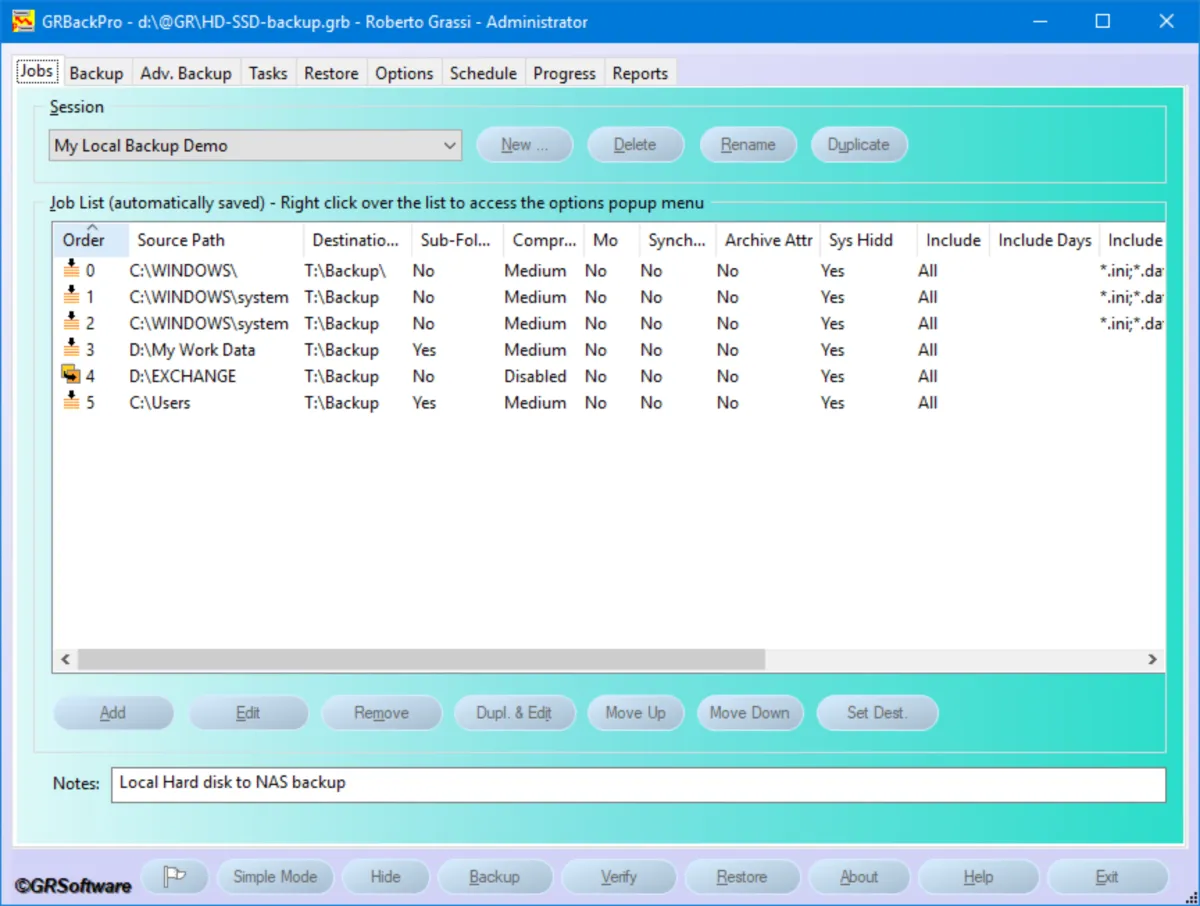The width and height of the screenshot is (1200, 906).
Task: Click the Move Up button
Action: click(x=635, y=713)
